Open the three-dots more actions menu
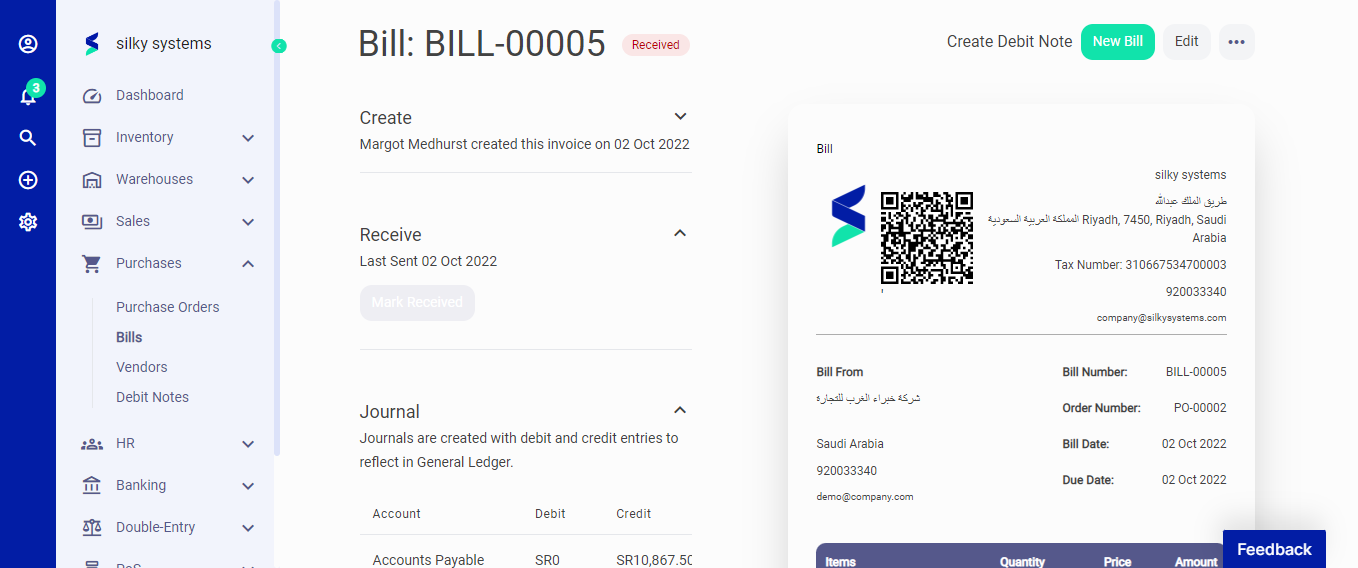Viewport: 1358px width, 568px height. 1236,42
